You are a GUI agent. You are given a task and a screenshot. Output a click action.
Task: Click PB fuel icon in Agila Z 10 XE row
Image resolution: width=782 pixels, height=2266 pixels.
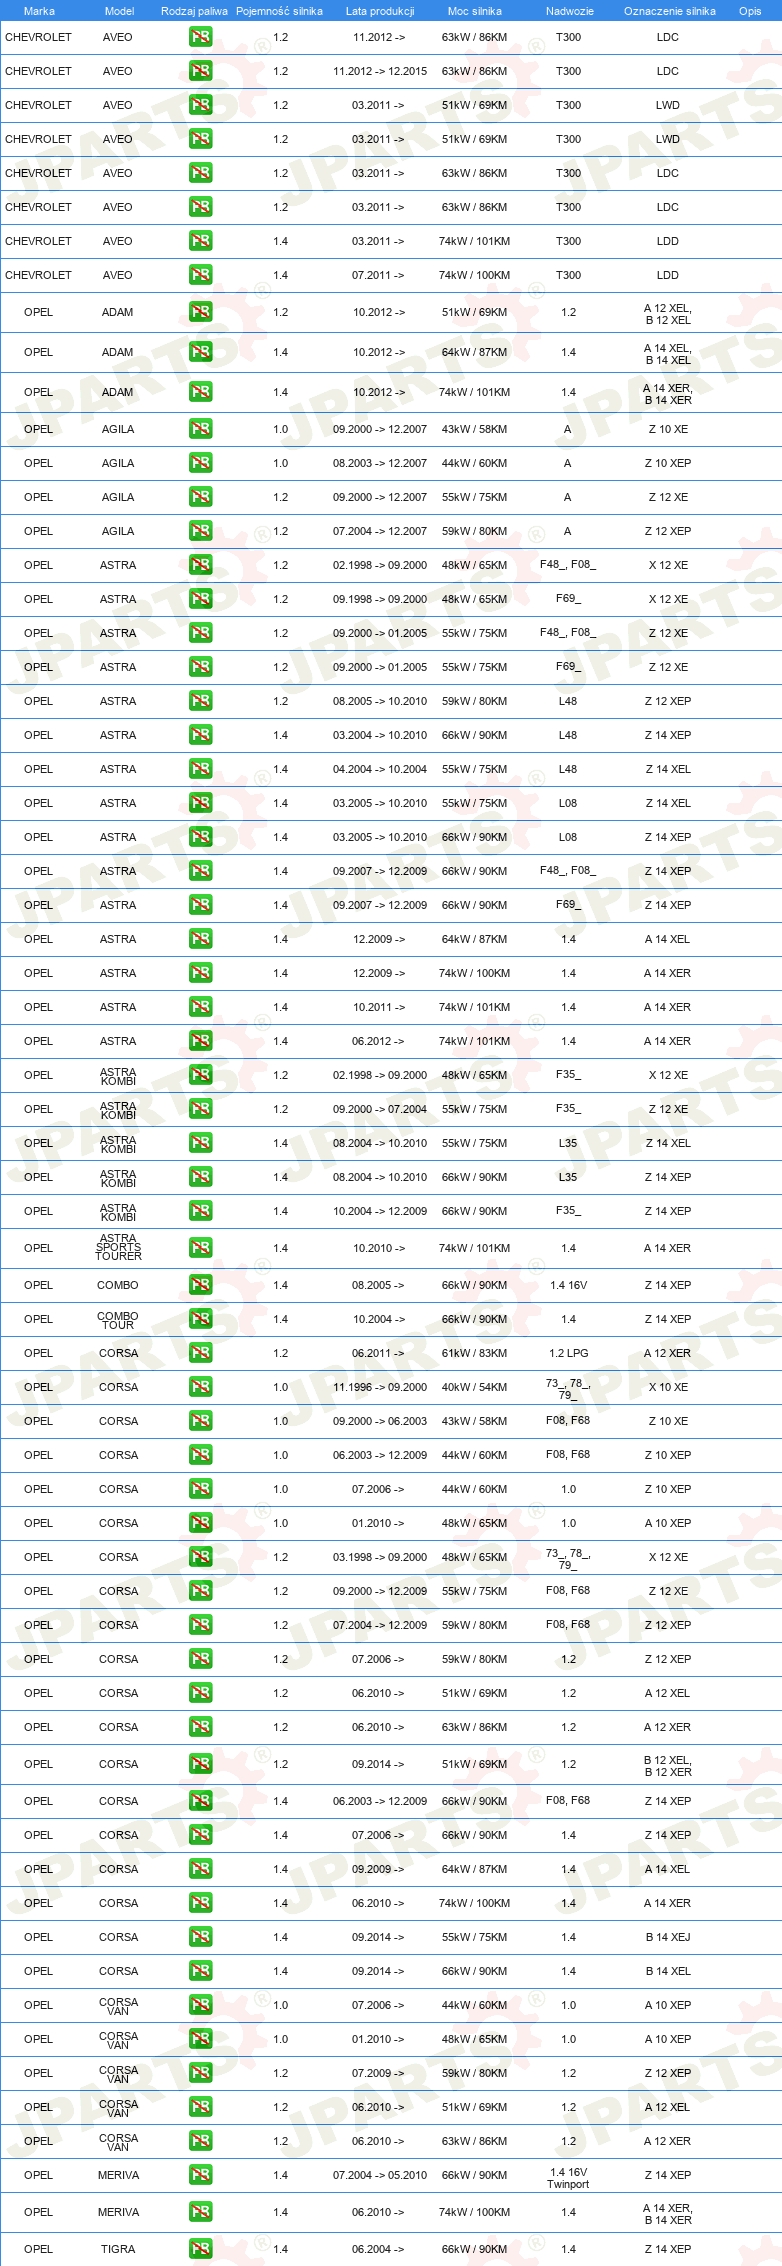[200, 429]
